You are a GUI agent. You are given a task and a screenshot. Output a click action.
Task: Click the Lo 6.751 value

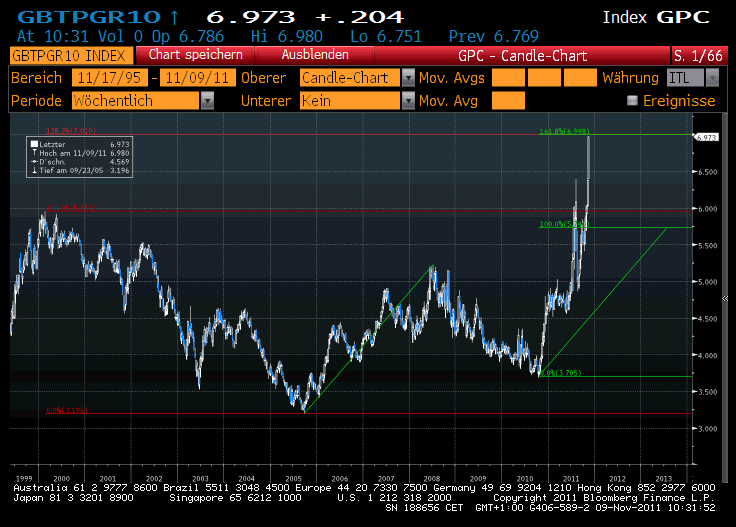386,37
